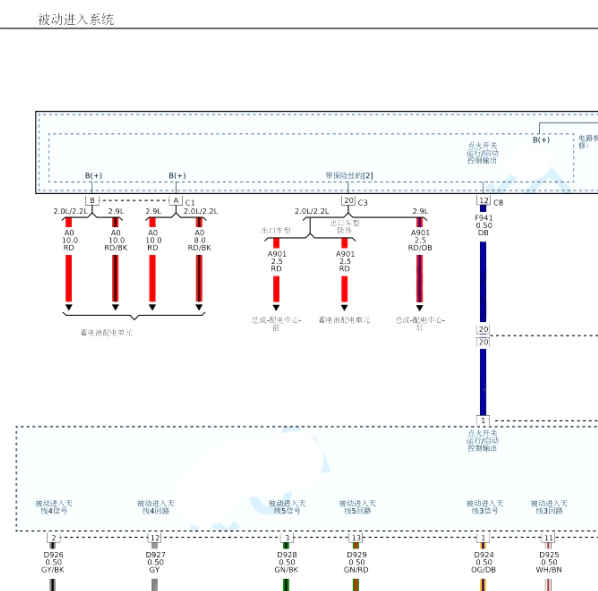Select pin 1 box above D924

point(483,538)
